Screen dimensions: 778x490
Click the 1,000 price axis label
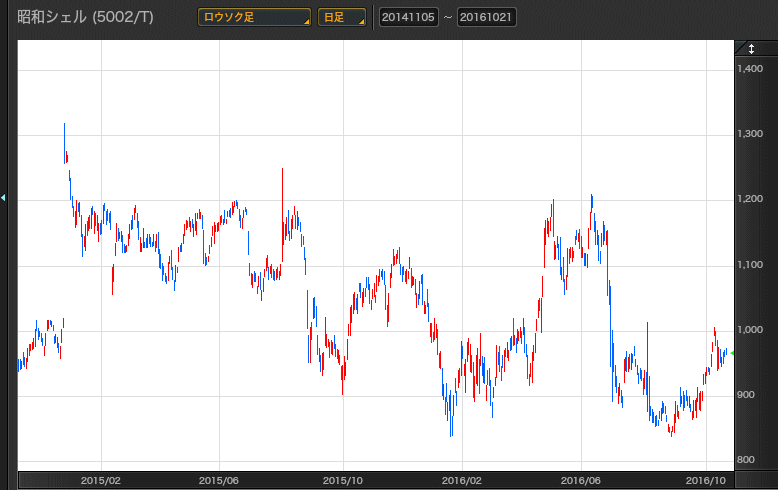click(750, 330)
